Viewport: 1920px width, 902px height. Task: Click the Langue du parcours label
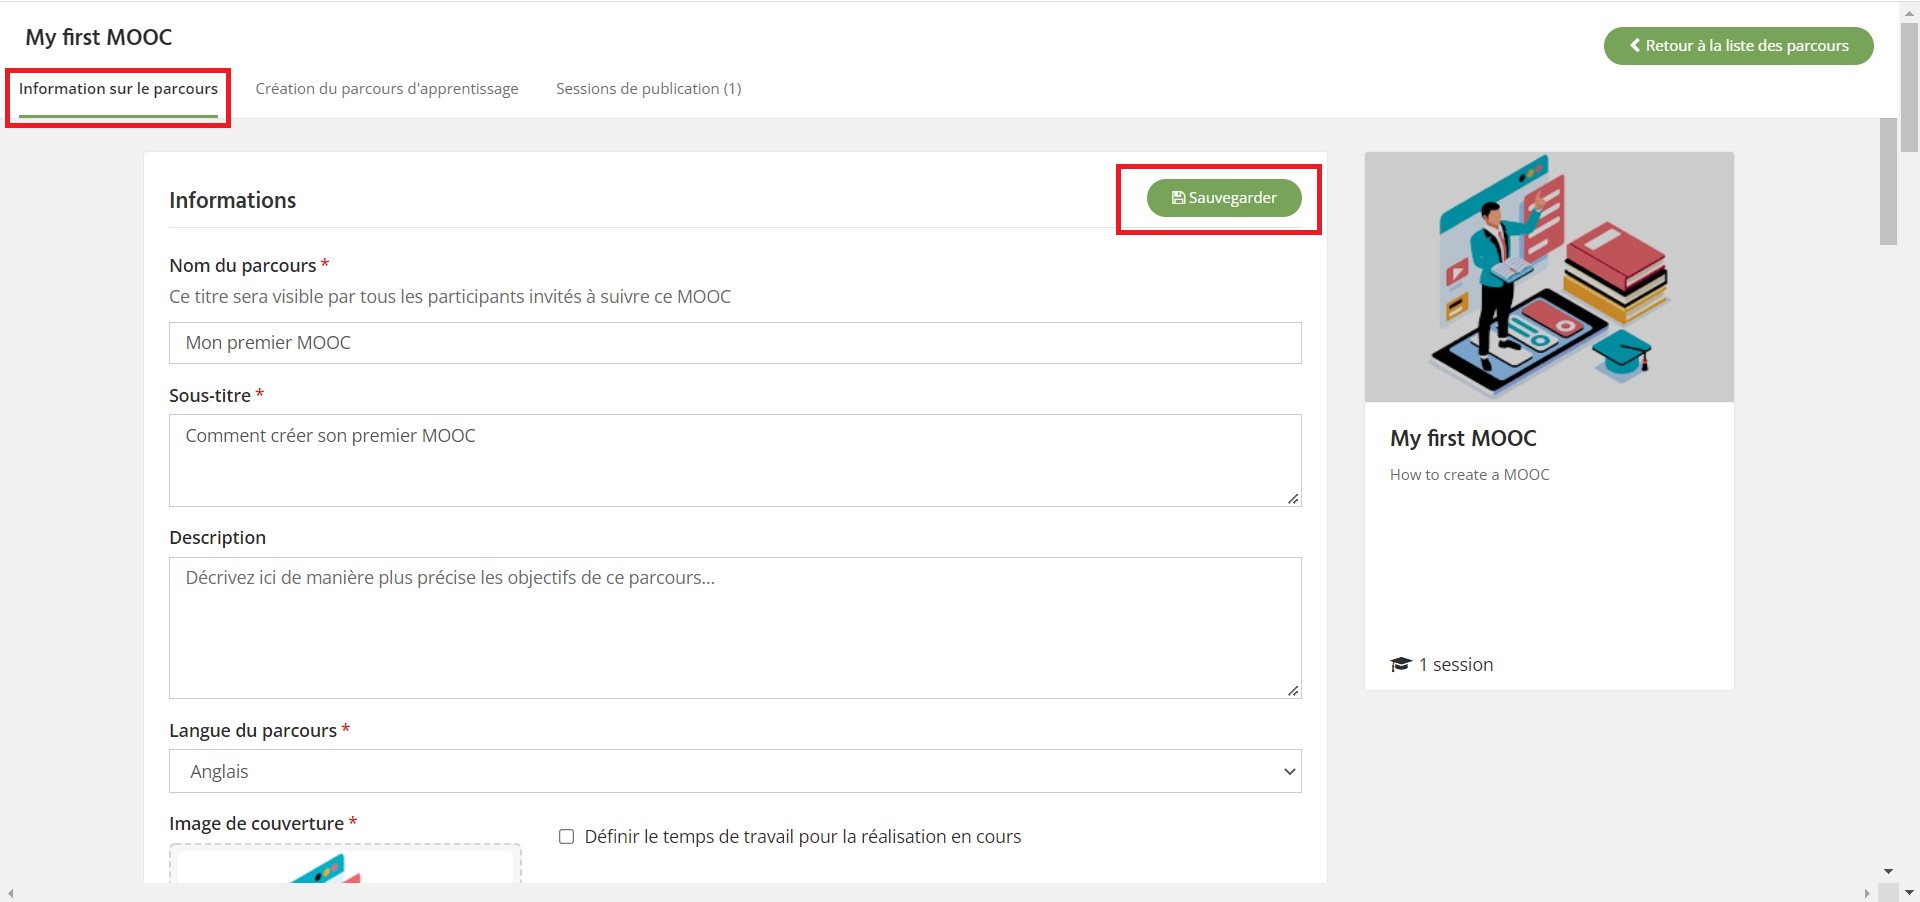click(253, 731)
